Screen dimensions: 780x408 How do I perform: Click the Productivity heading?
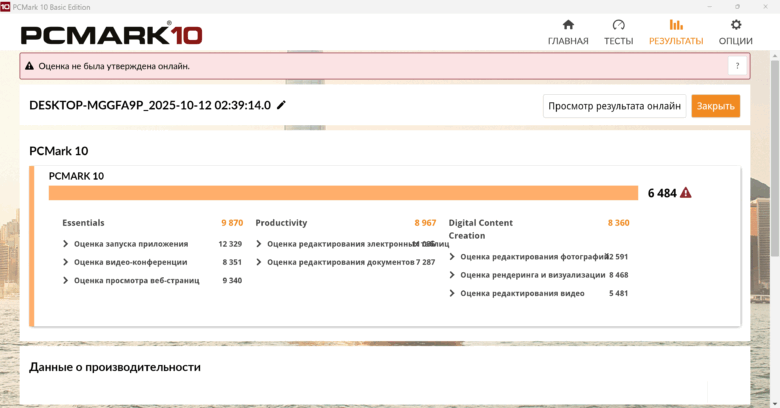[x=281, y=223]
